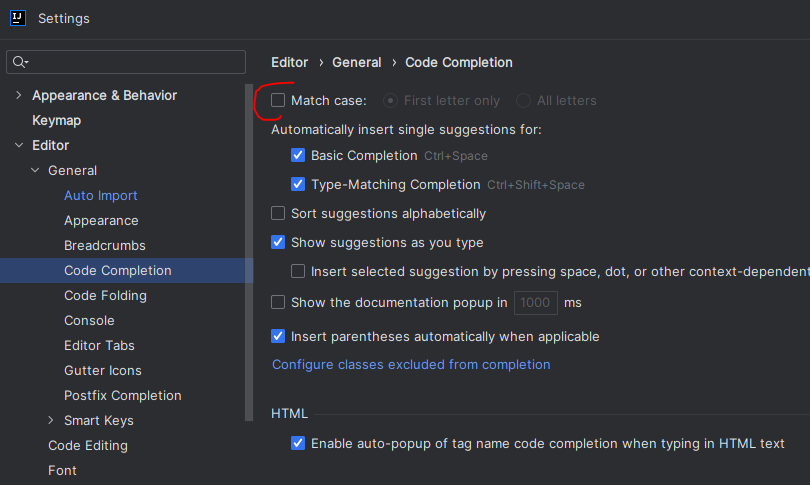Open the Smart Keys page

tap(99, 420)
